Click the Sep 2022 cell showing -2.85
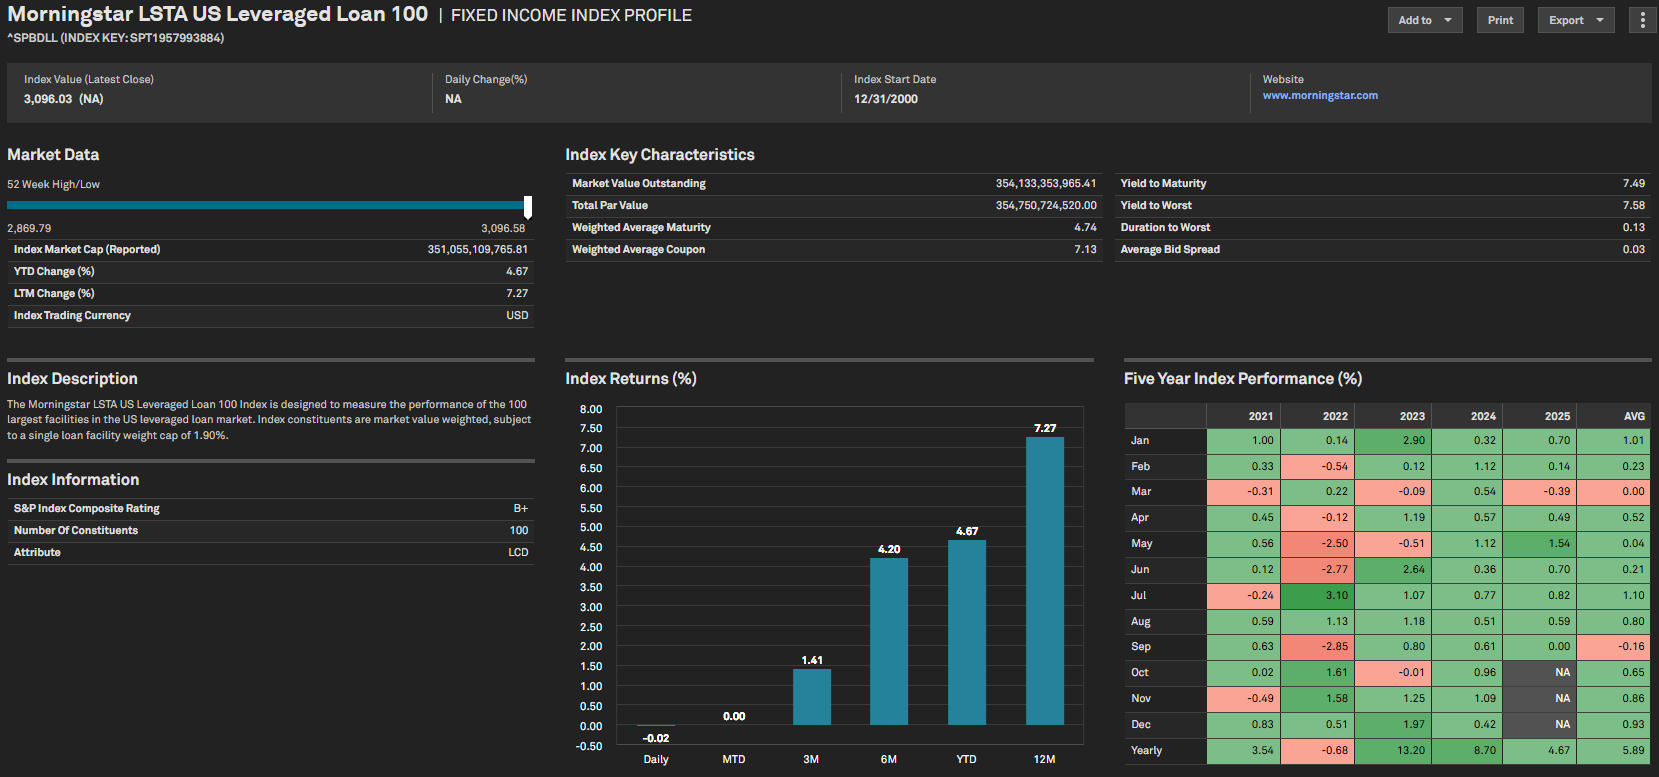The height and width of the screenshot is (777, 1659). [x=1317, y=647]
